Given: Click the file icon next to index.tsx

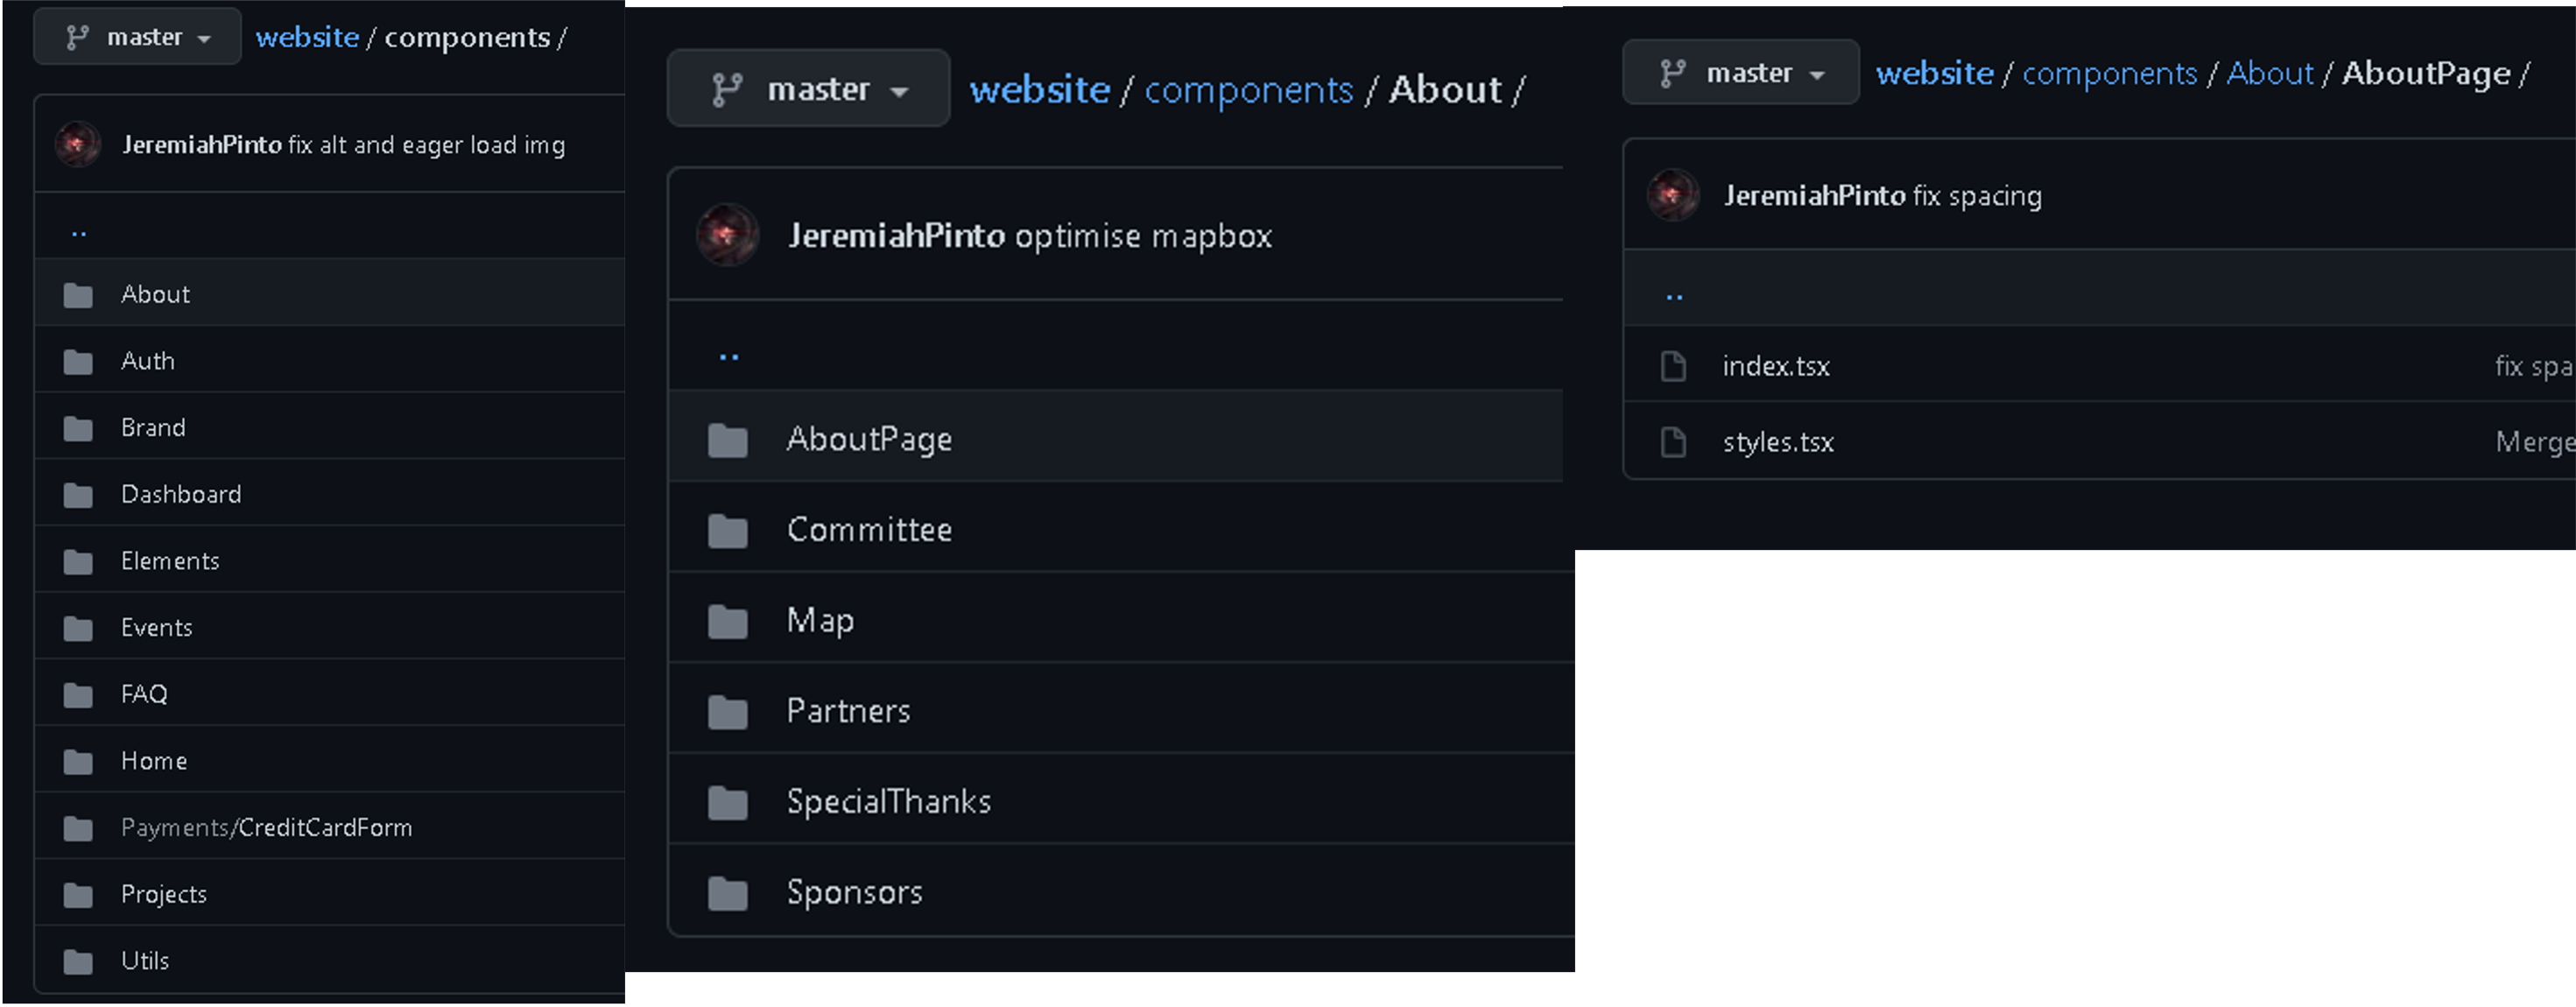Looking at the screenshot, I should pyautogui.click(x=1672, y=366).
